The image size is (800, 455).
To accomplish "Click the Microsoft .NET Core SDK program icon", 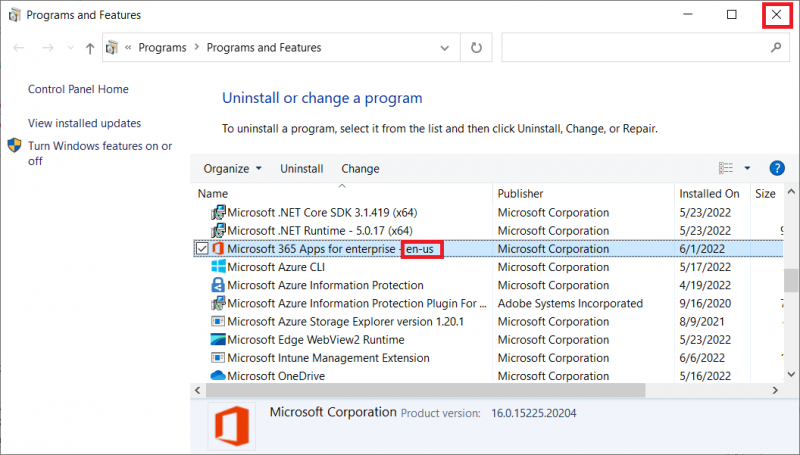I will point(218,212).
